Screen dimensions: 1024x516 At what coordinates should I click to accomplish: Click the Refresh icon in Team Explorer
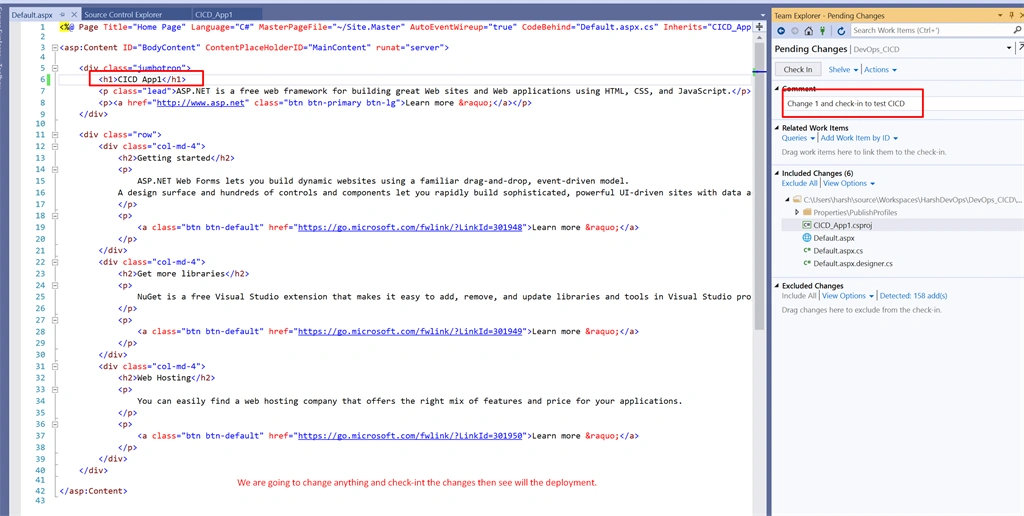[x=841, y=31]
